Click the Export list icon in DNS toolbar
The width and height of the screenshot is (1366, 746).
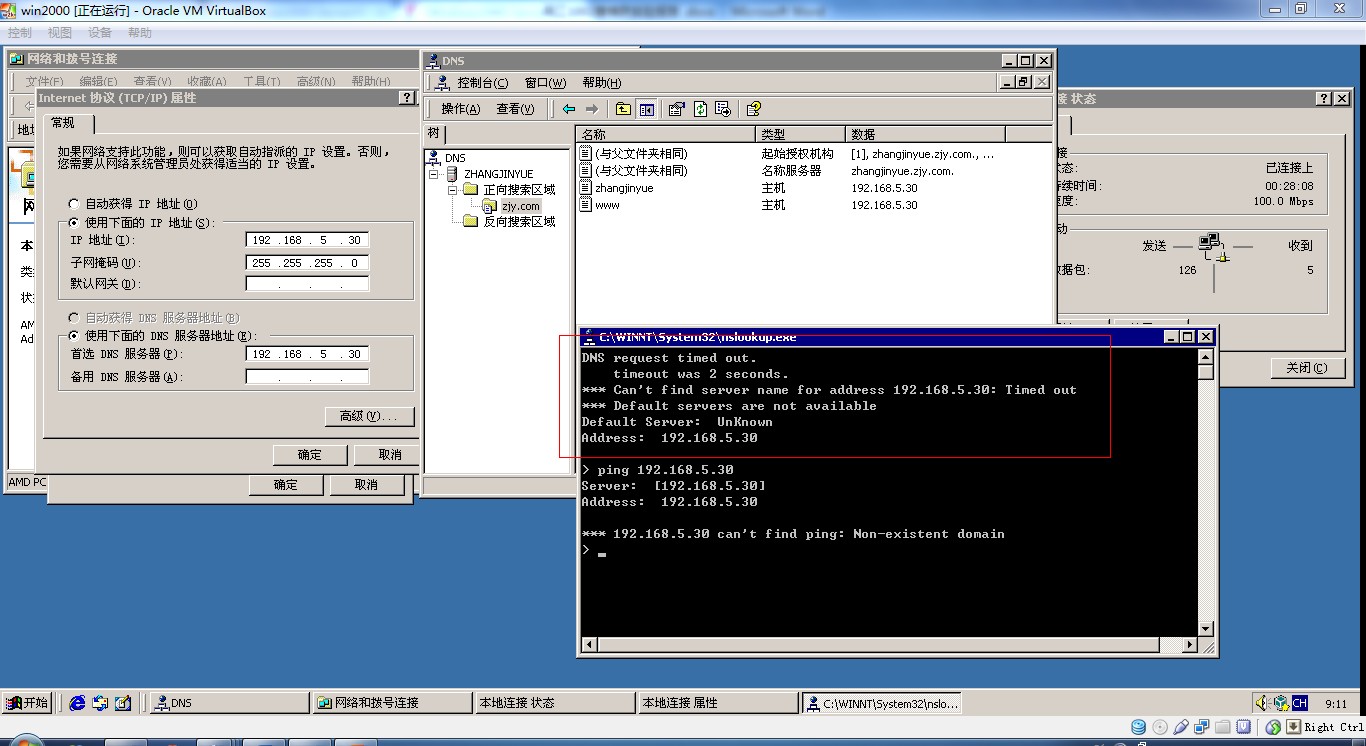(723, 109)
